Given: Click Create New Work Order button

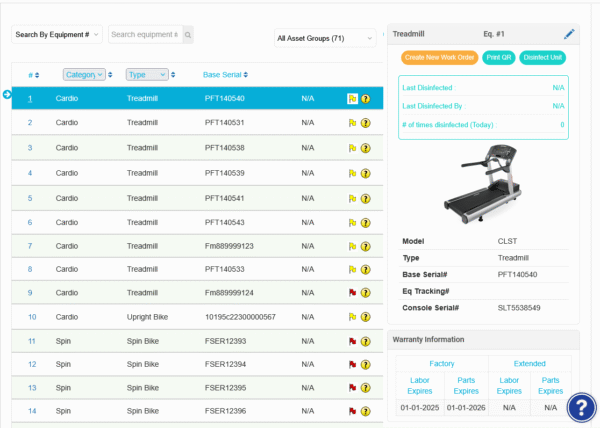Looking at the screenshot, I should [439, 58].
